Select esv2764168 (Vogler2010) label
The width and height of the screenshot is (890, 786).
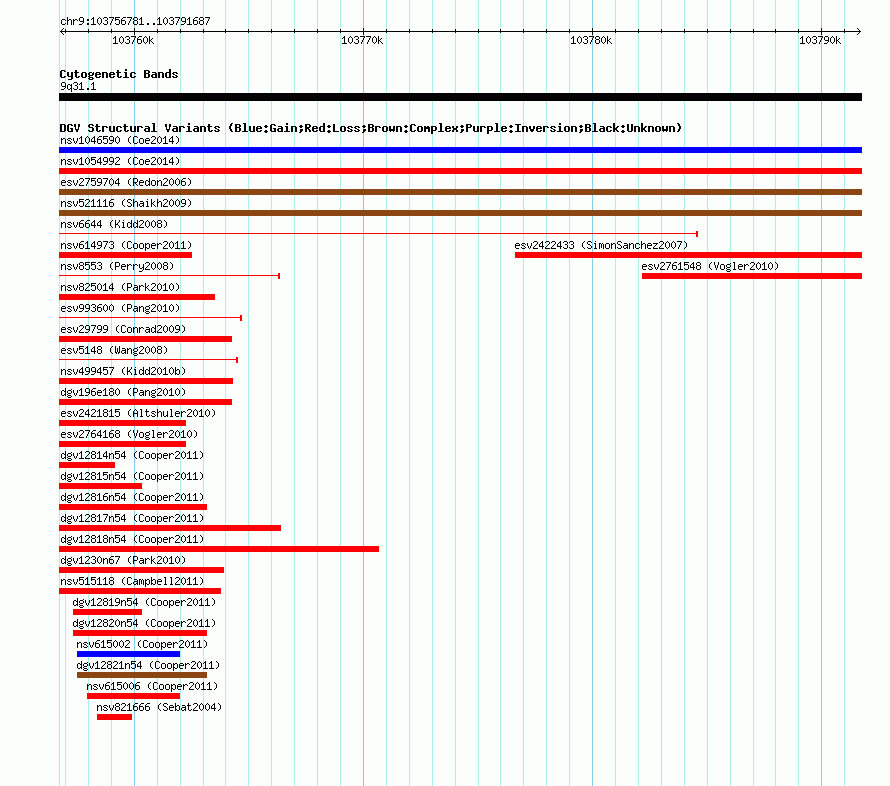click(129, 434)
